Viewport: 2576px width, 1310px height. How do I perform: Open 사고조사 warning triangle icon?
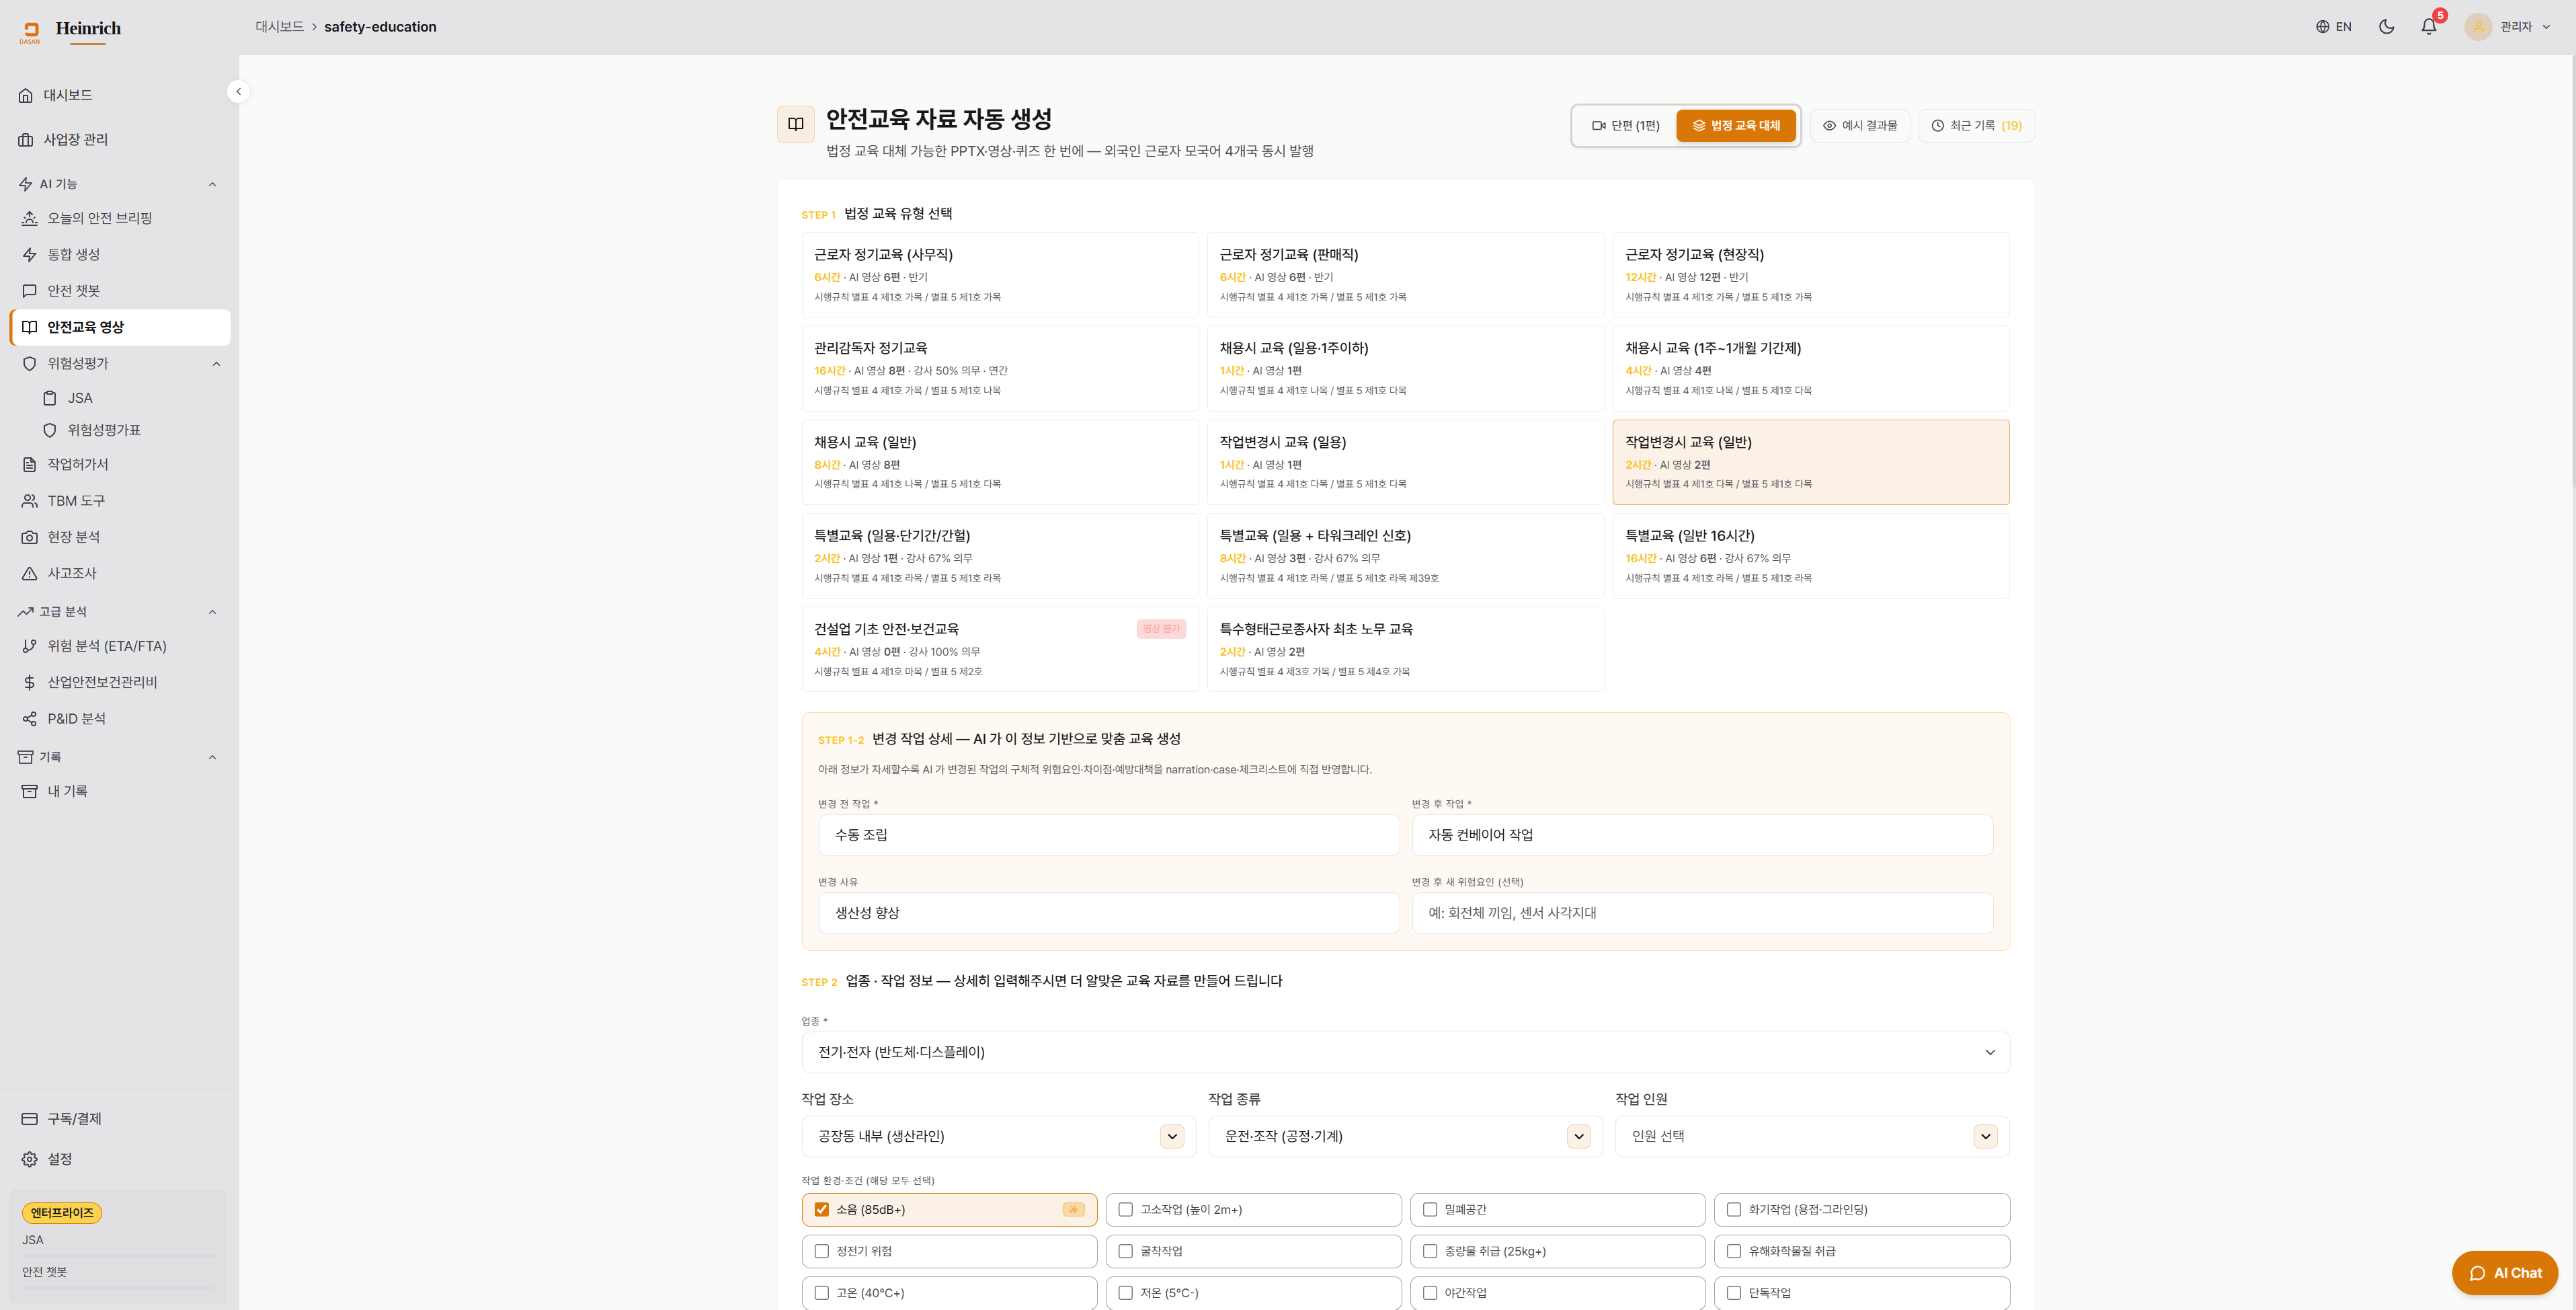click(30, 573)
